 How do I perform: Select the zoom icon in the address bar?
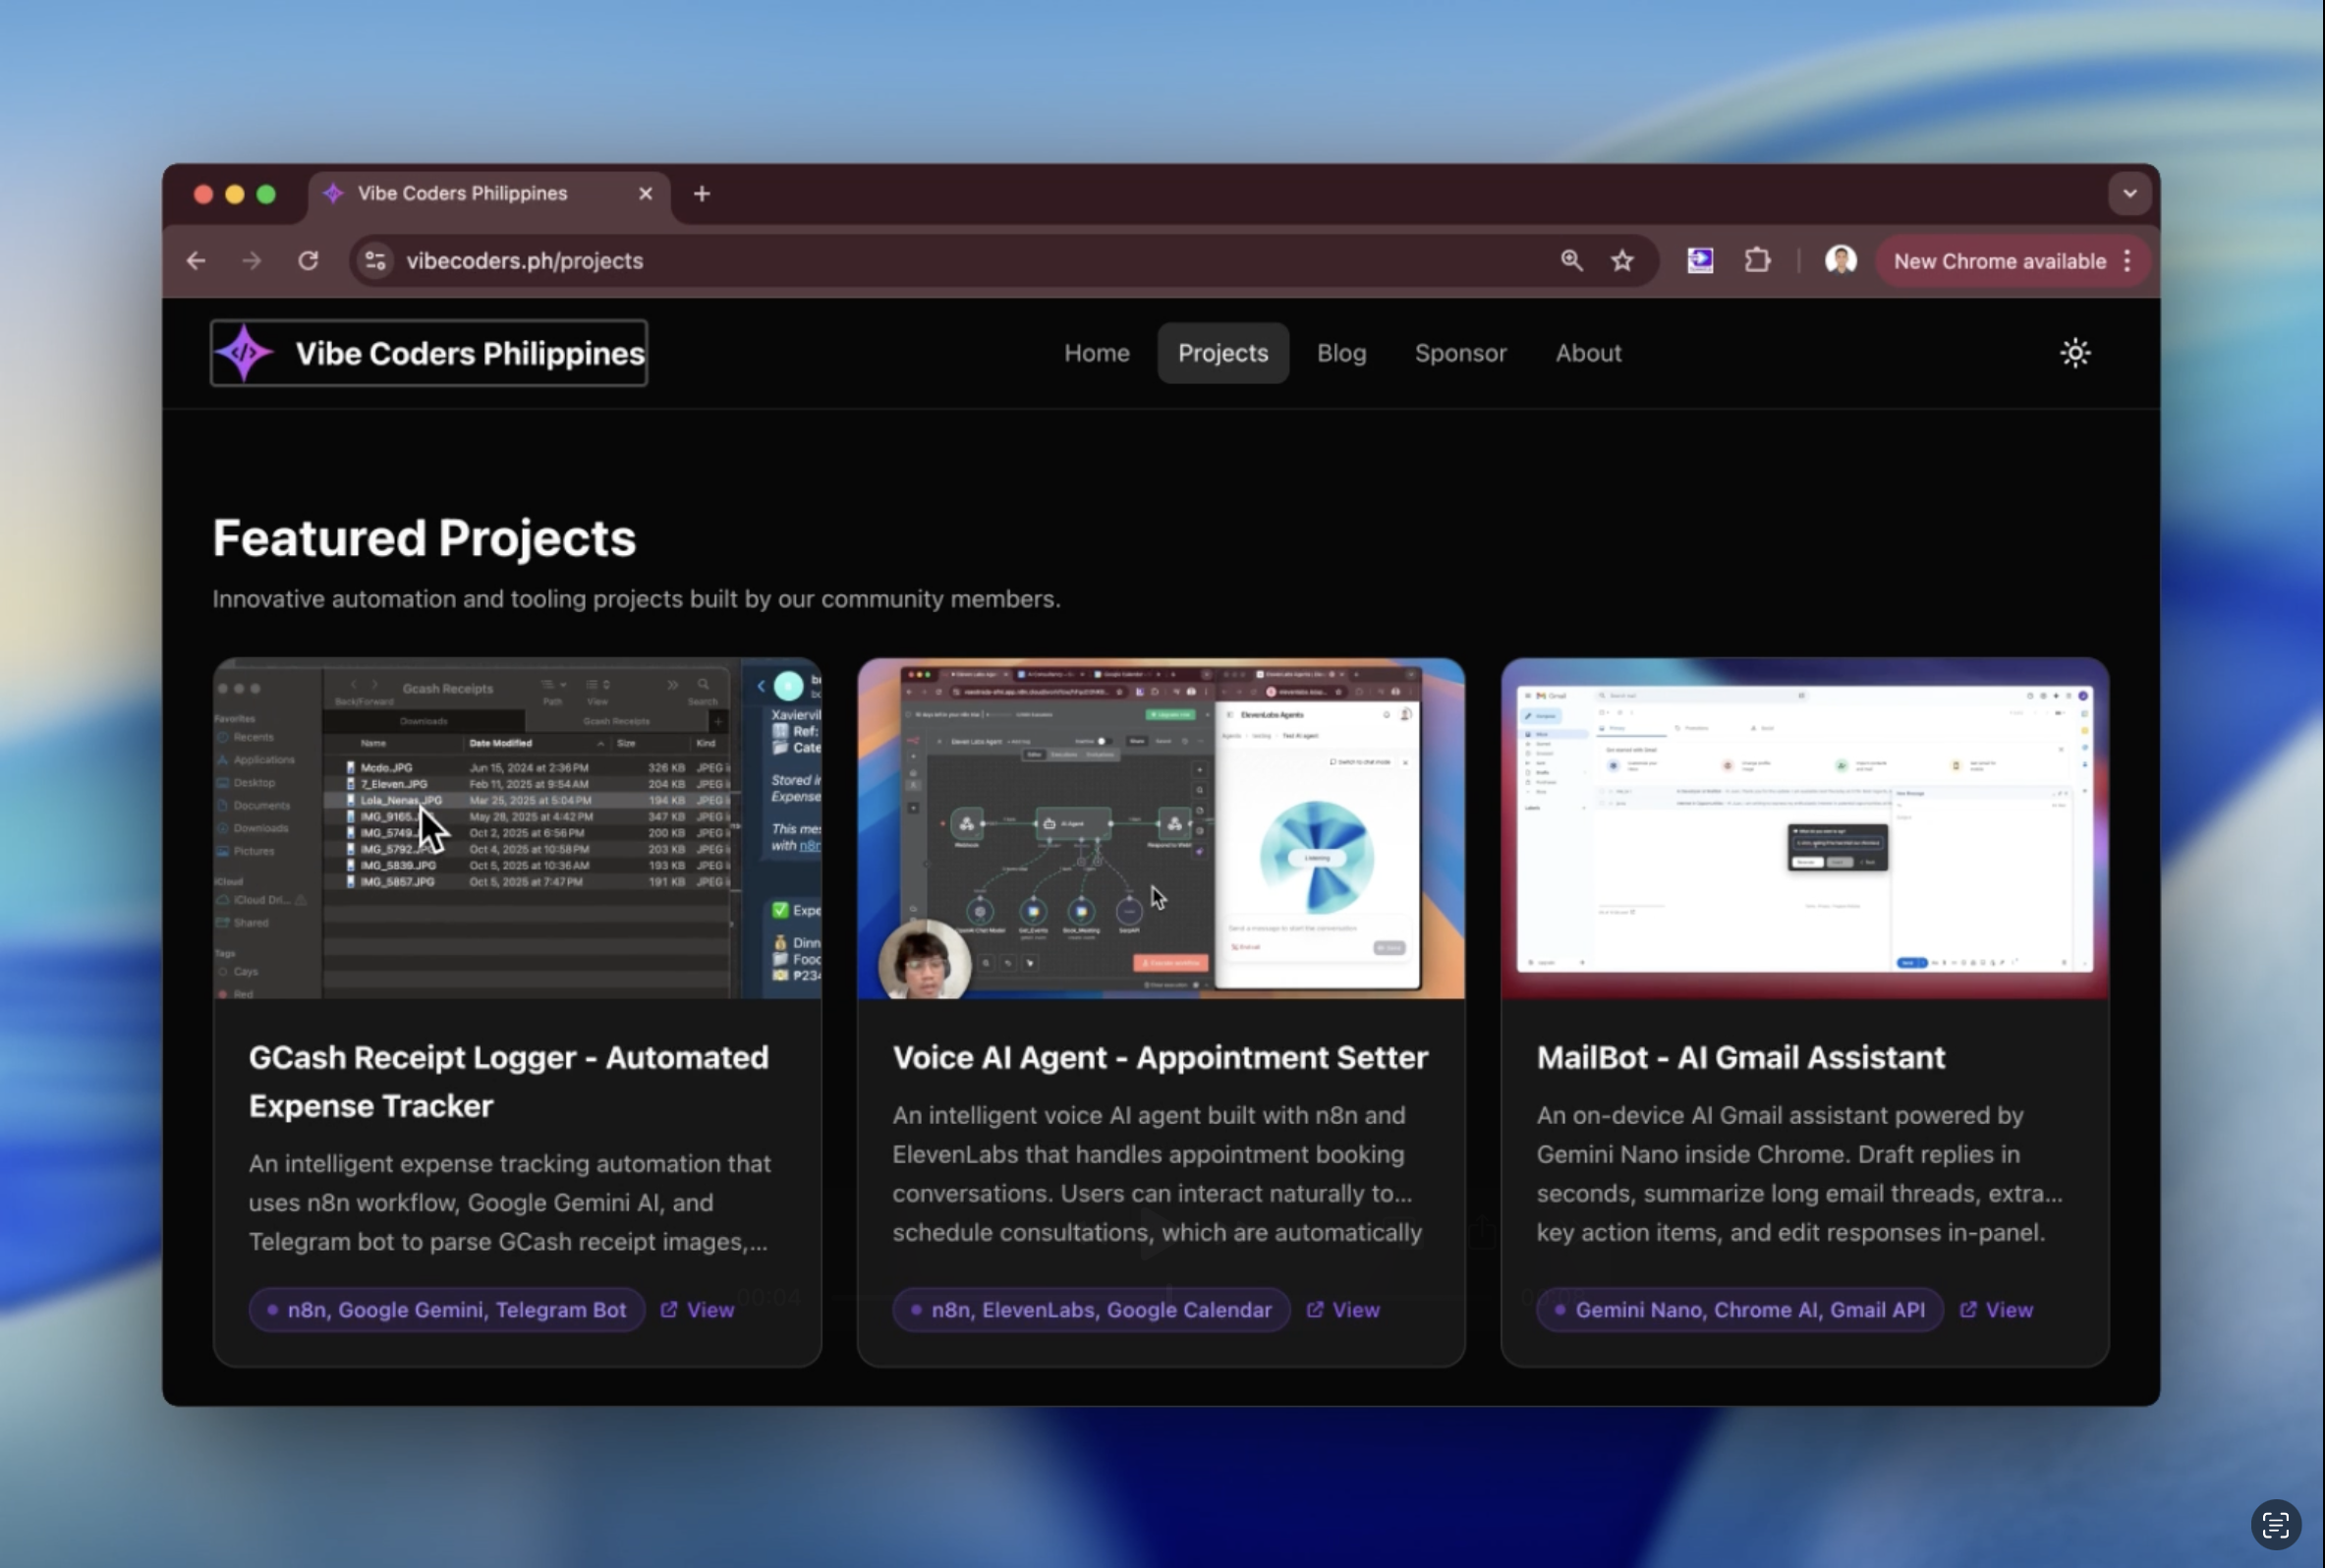tap(1569, 260)
